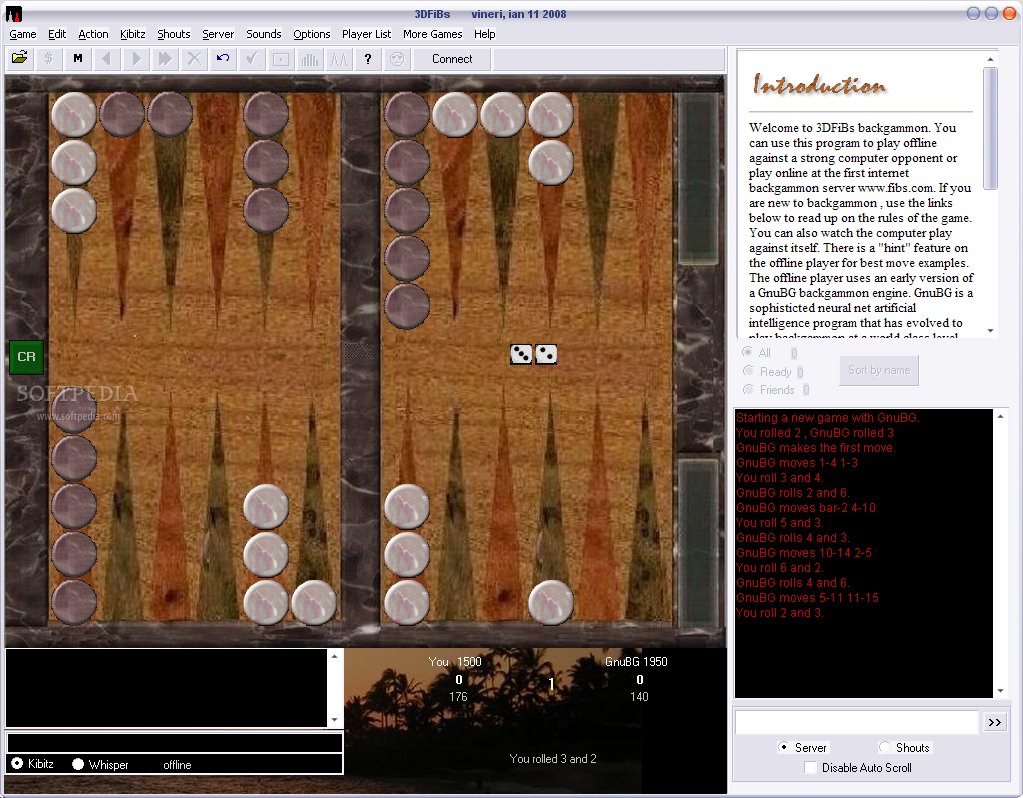1023x798 pixels.
Task: Click the question mark help icon
Action: pyautogui.click(x=368, y=58)
